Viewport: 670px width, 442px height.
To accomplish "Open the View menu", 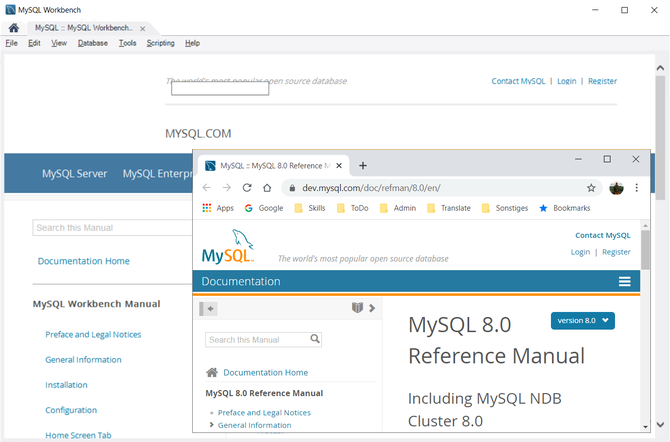I will [x=59, y=43].
